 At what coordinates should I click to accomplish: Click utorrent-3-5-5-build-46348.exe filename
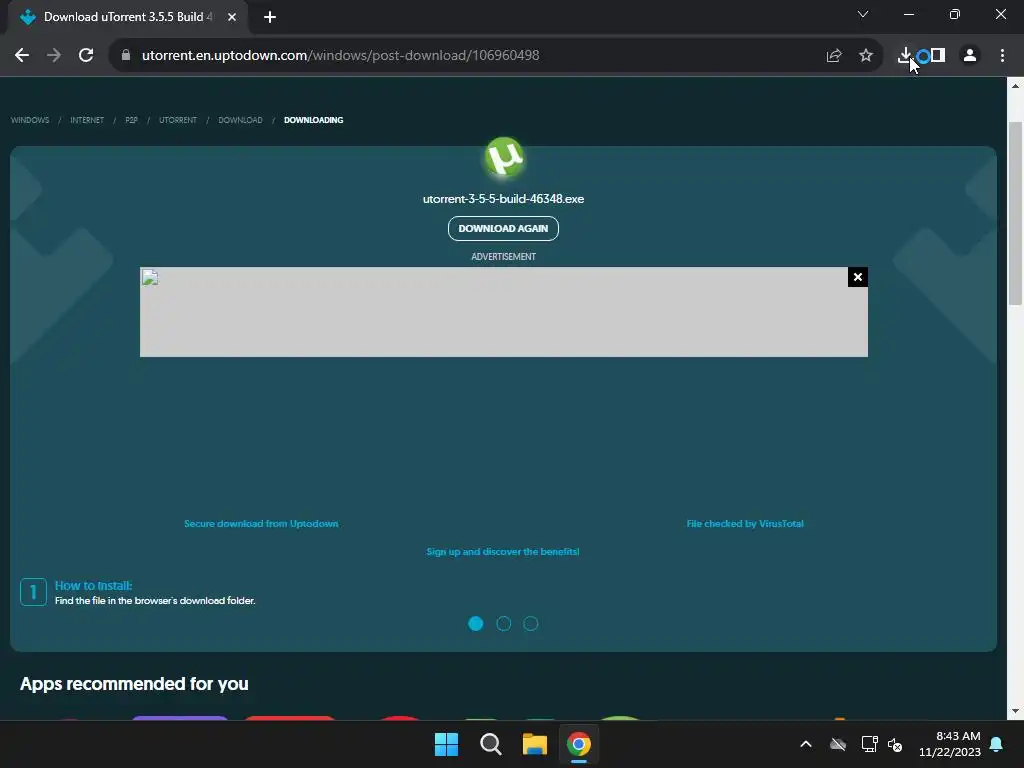click(x=504, y=199)
